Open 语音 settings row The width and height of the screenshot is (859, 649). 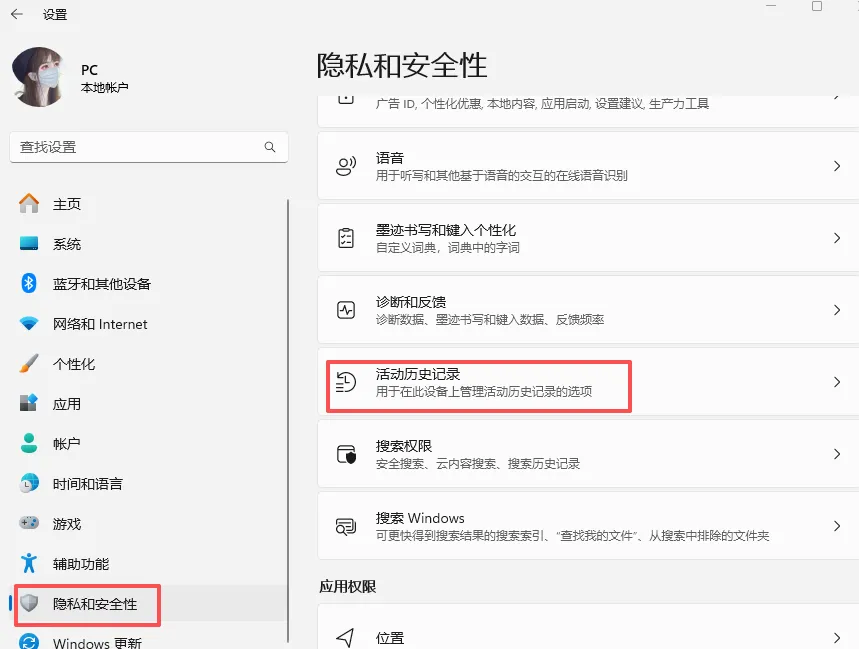click(588, 166)
